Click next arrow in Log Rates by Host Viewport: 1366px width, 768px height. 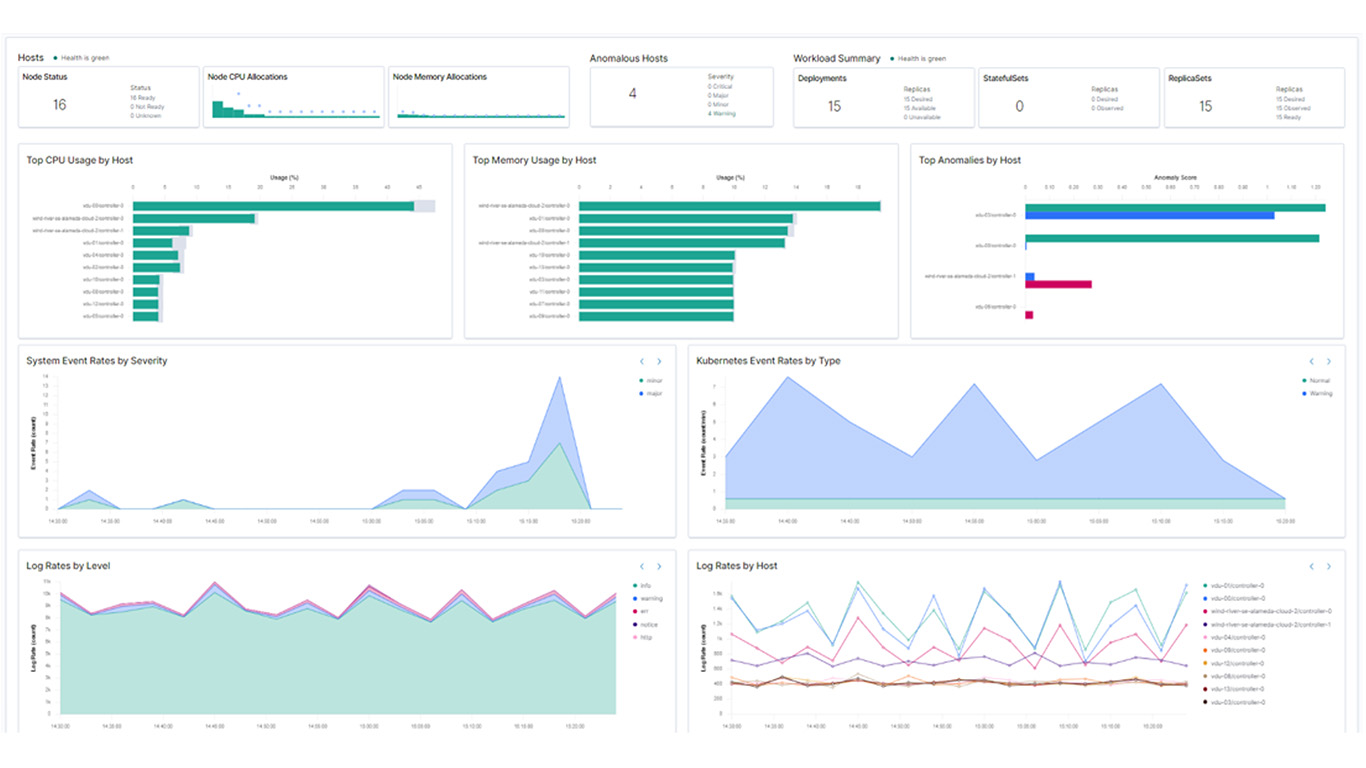point(1329,567)
